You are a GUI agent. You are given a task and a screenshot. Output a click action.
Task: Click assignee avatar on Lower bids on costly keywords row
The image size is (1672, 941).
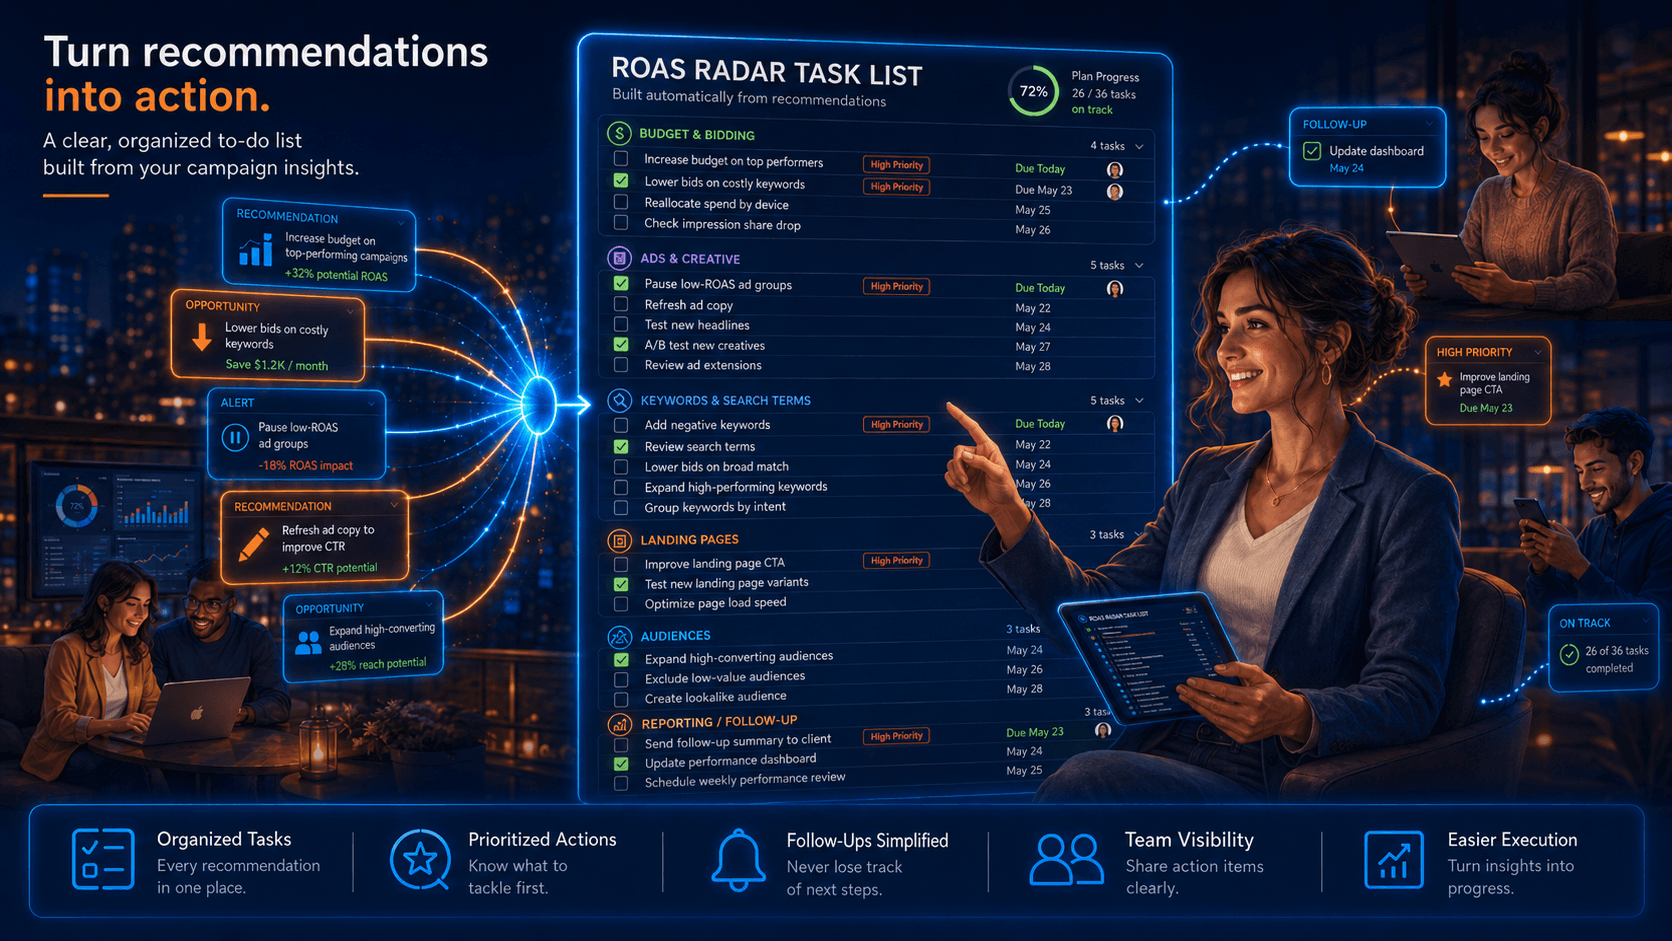(x=1115, y=191)
